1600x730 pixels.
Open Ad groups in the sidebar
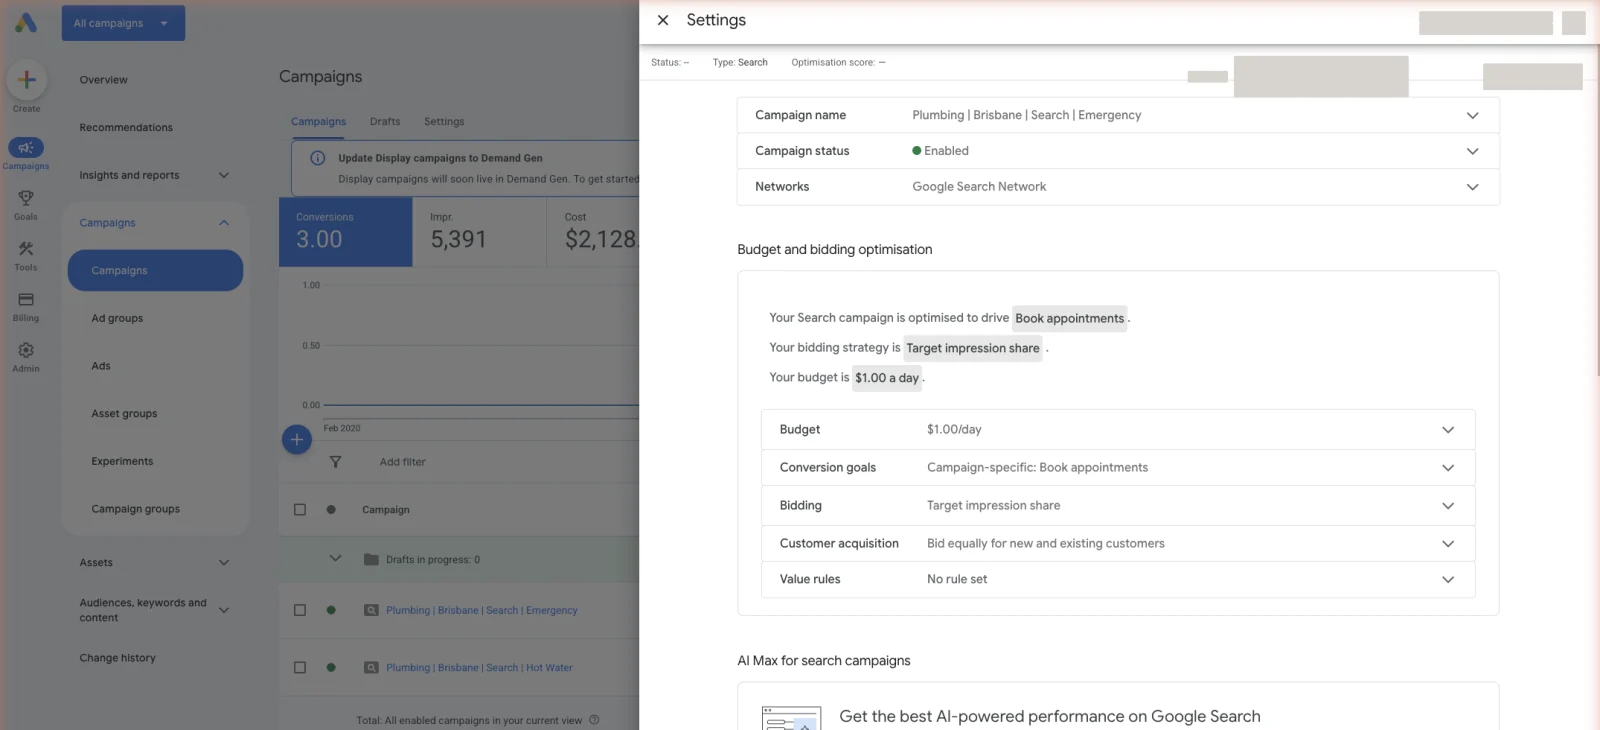tap(117, 318)
